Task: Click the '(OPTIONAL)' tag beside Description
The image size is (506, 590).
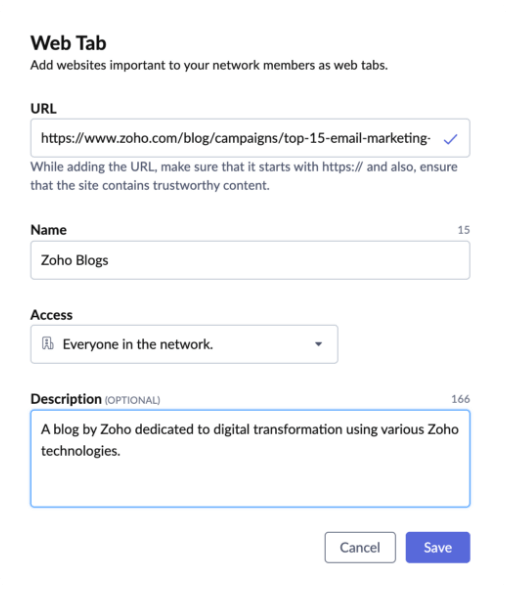Action: point(132,400)
